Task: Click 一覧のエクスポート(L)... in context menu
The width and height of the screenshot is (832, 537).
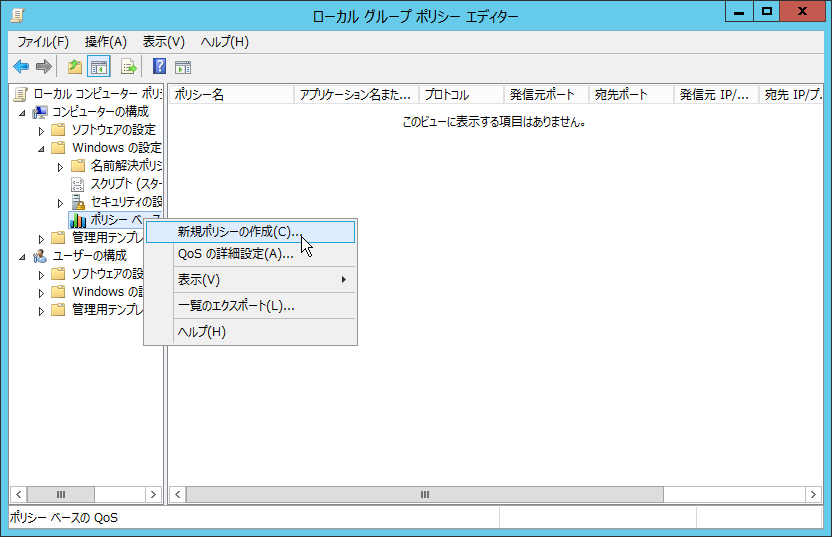Action: (x=236, y=306)
